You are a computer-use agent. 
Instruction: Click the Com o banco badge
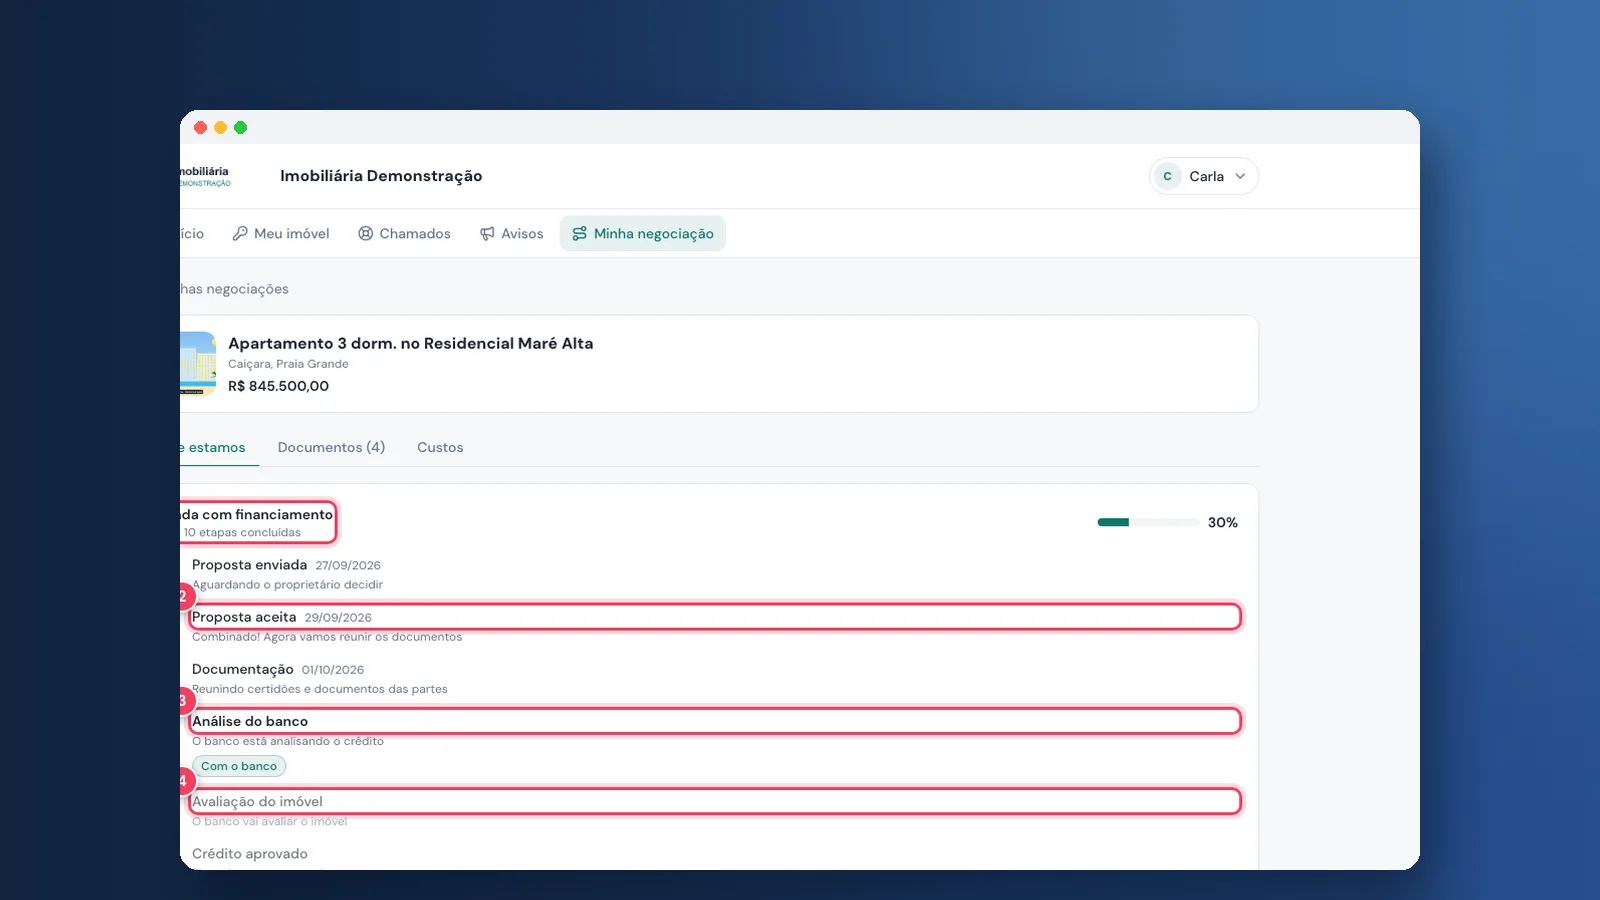(x=239, y=766)
